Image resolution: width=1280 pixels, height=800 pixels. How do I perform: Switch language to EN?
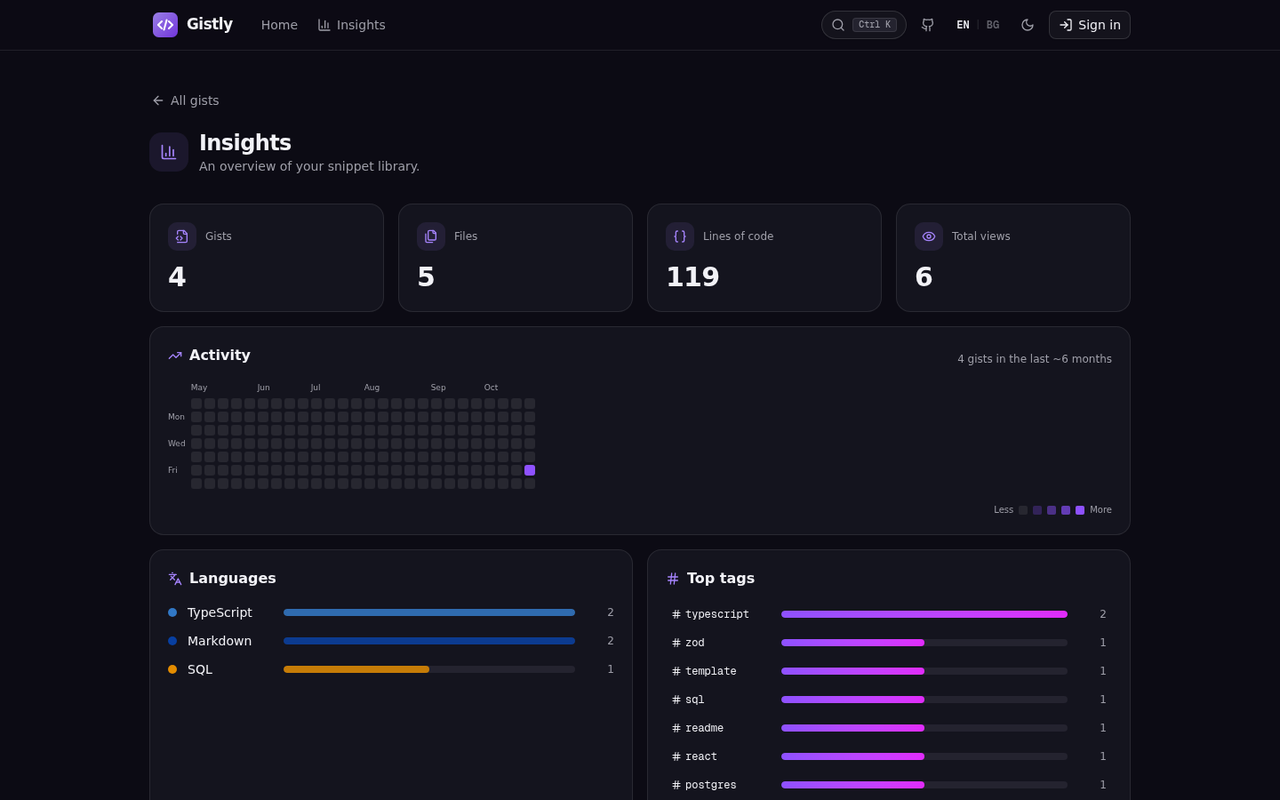pyautogui.click(x=963, y=25)
